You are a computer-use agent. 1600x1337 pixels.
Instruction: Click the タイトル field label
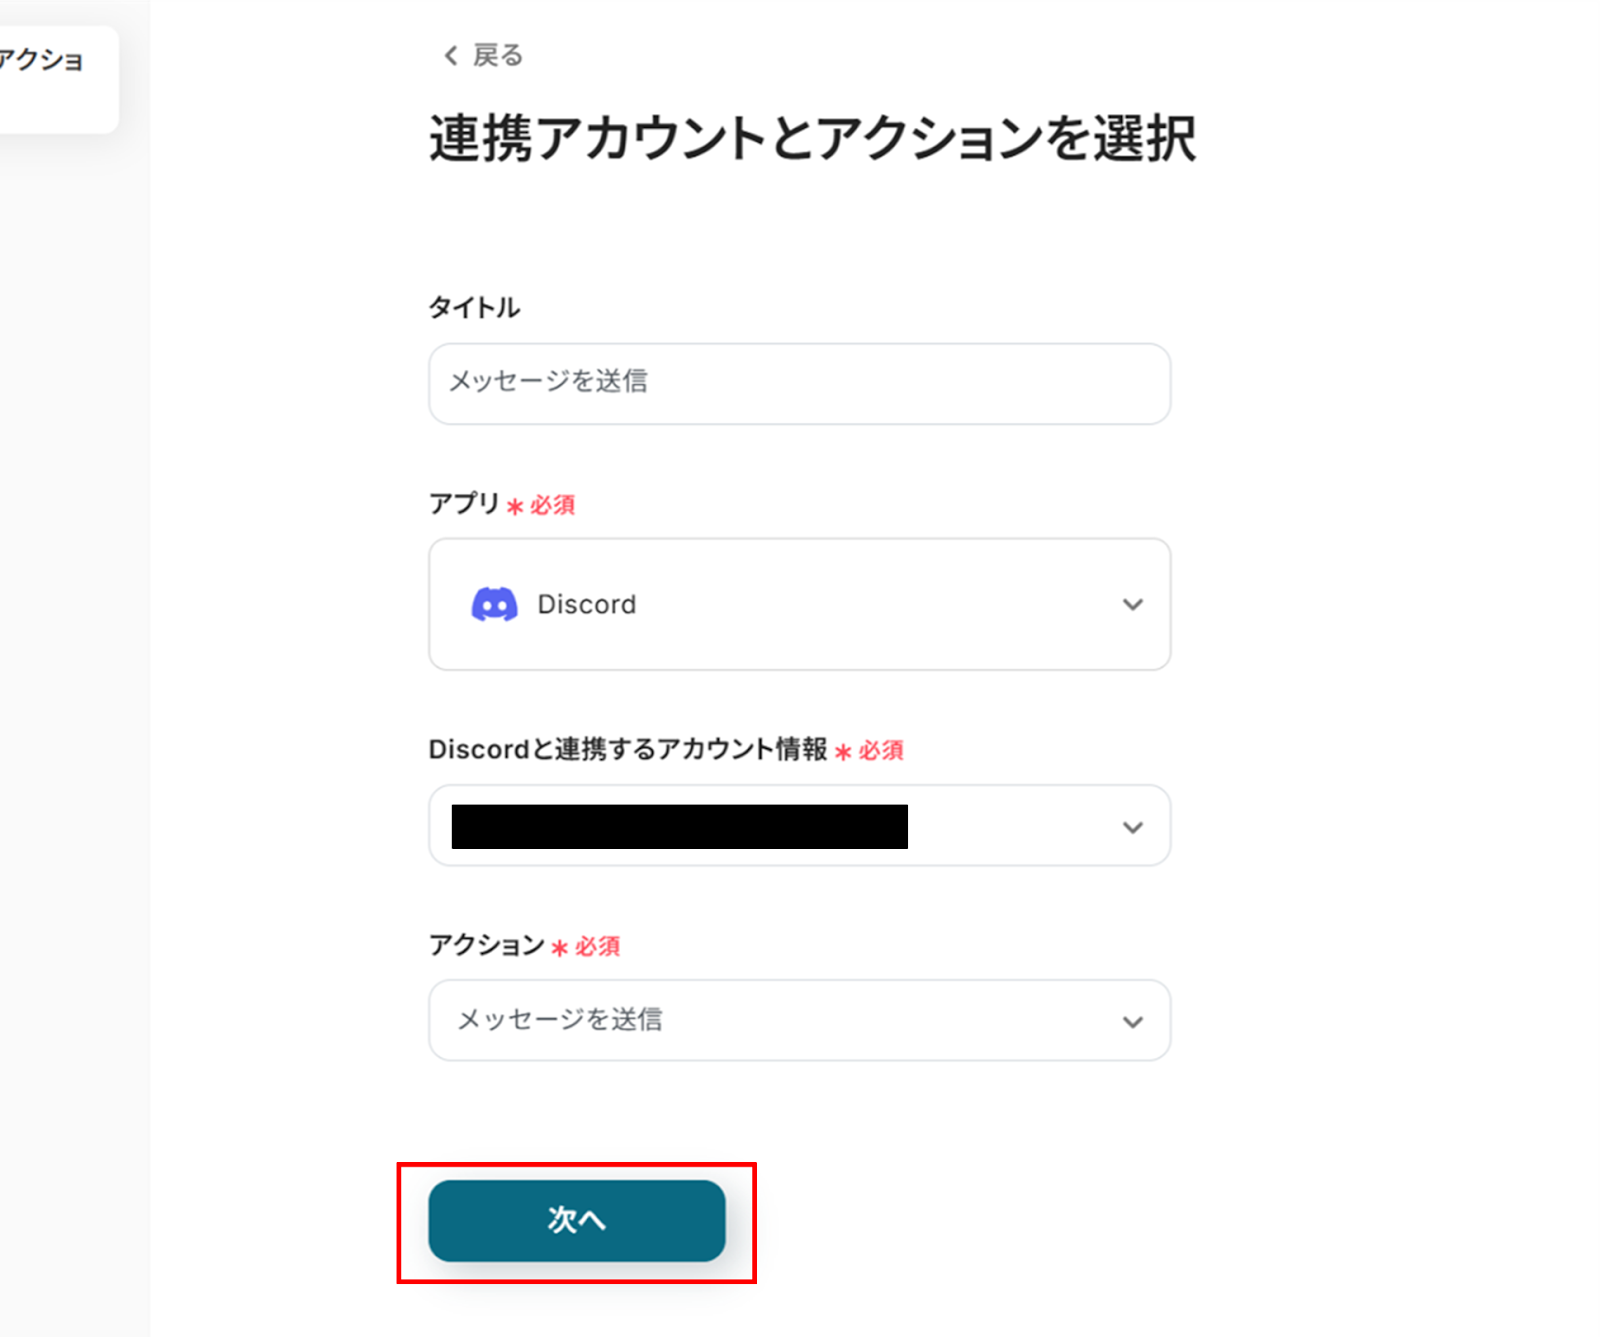coord(474,307)
